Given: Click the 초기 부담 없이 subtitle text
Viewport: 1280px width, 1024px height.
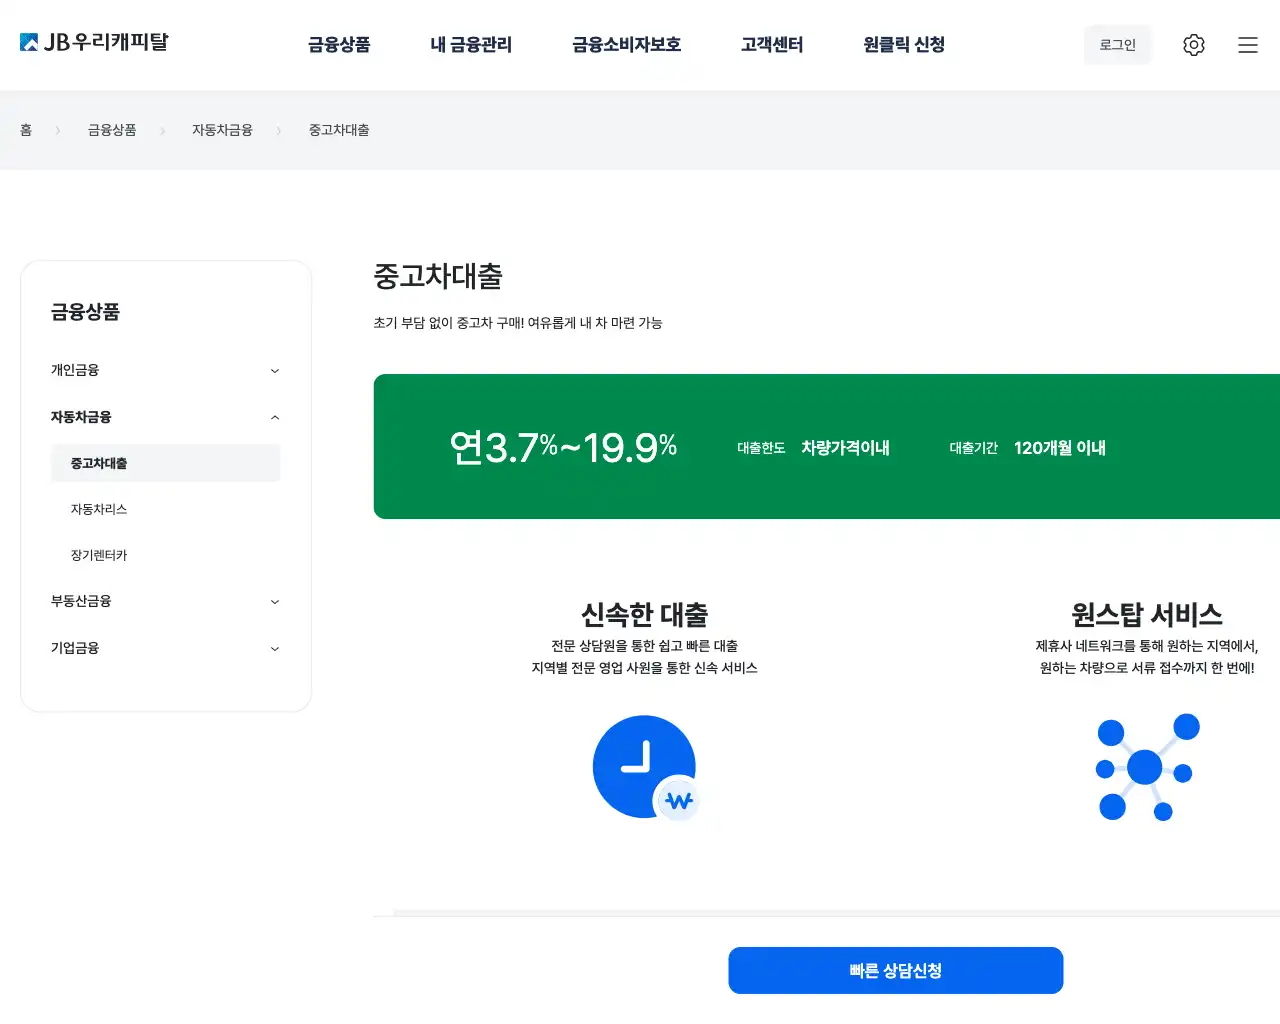Looking at the screenshot, I should (x=518, y=323).
